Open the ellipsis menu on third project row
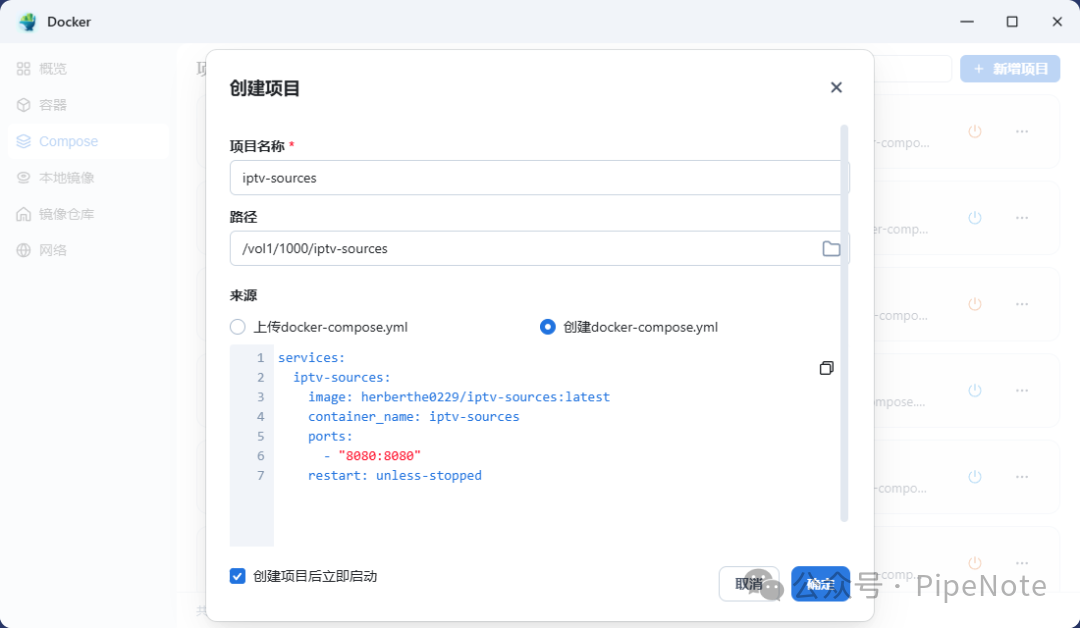This screenshot has height=628, width=1080. [x=1021, y=304]
